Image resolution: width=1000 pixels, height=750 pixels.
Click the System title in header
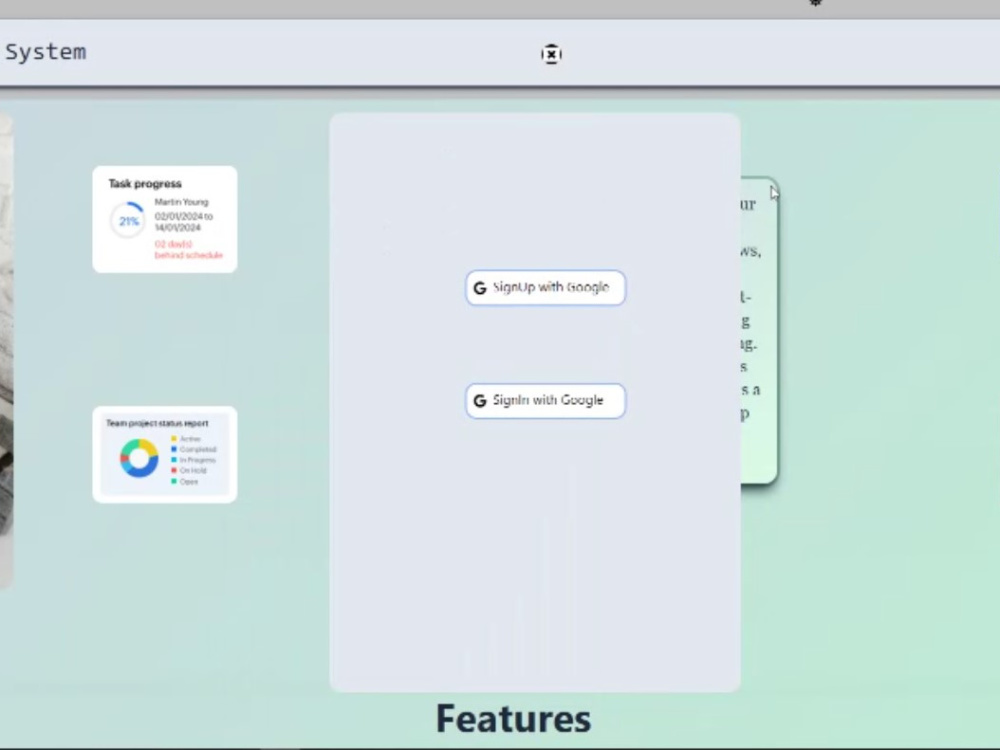click(x=45, y=52)
